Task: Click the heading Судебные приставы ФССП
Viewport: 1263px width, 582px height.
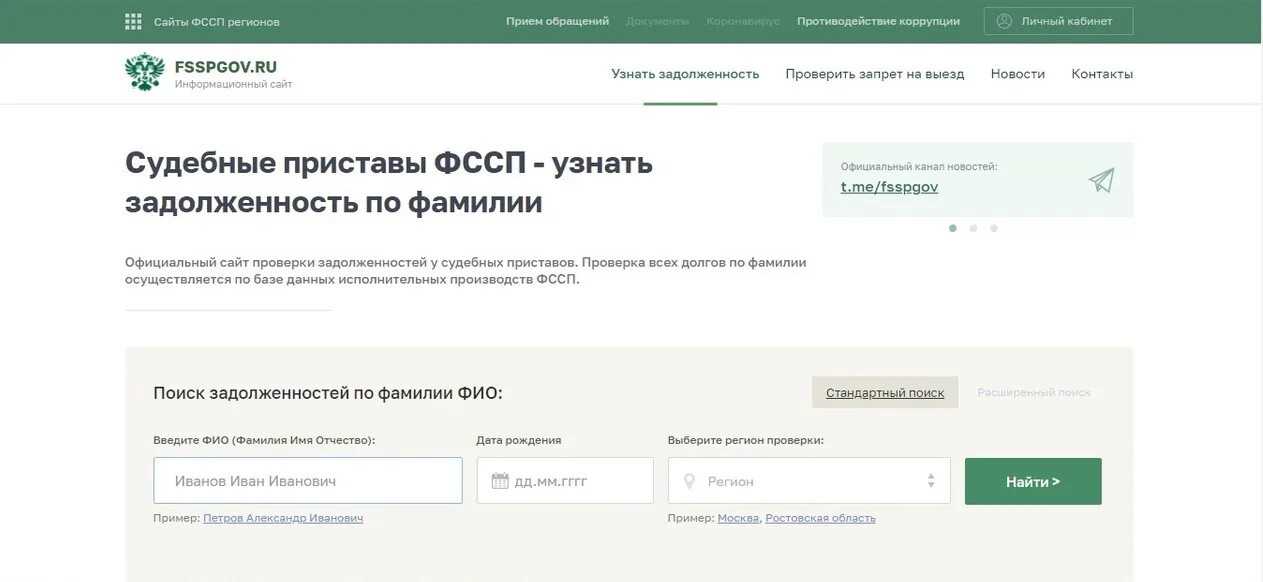Action: (389, 182)
